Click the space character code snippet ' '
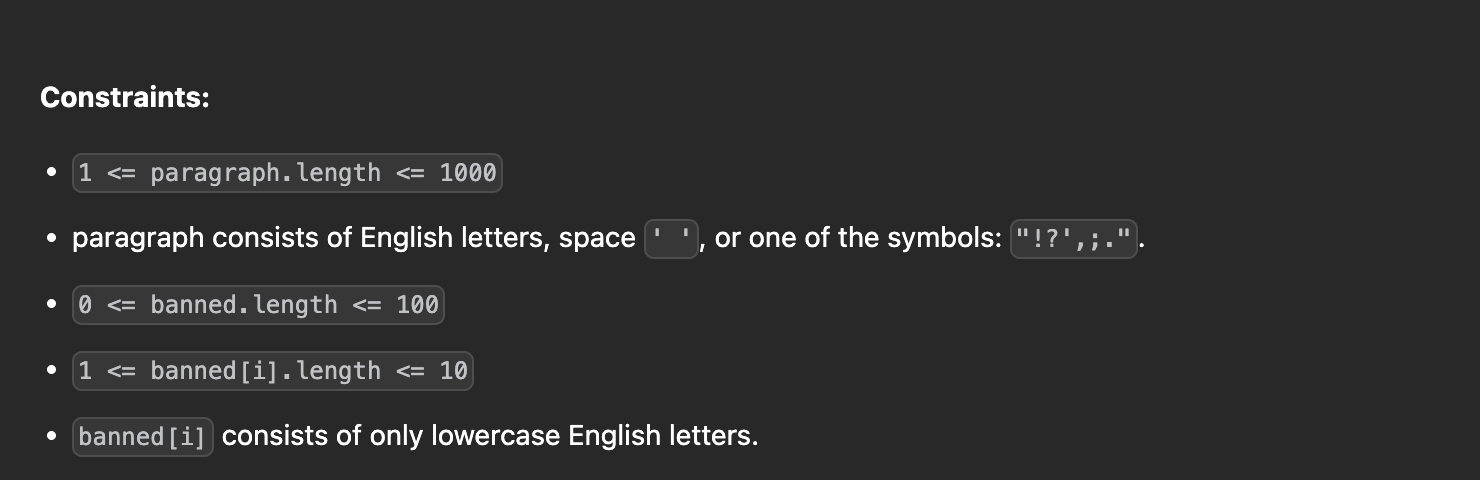This screenshot has height=480, width=1480. click(671, 239)
